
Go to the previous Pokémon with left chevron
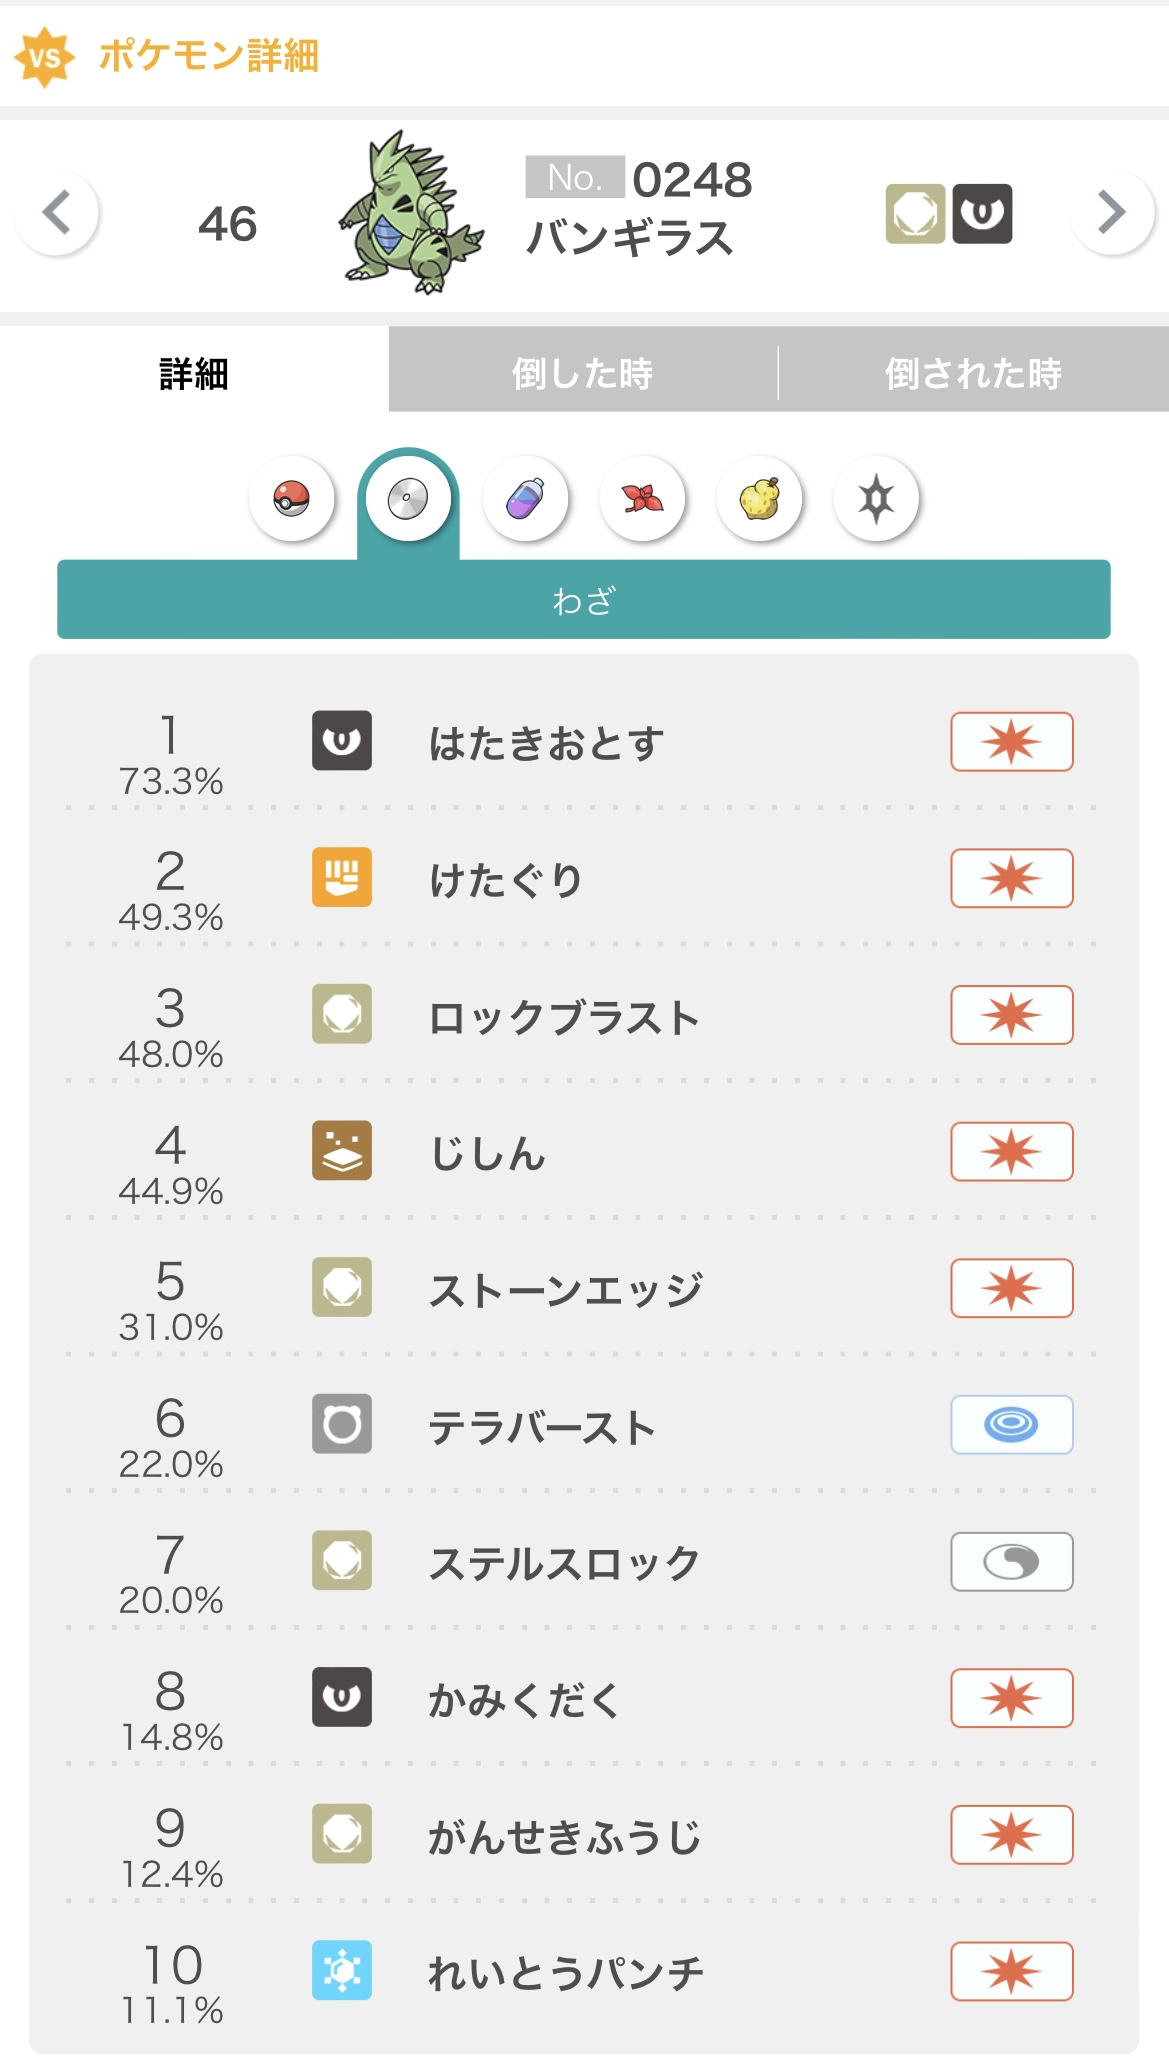57,212
